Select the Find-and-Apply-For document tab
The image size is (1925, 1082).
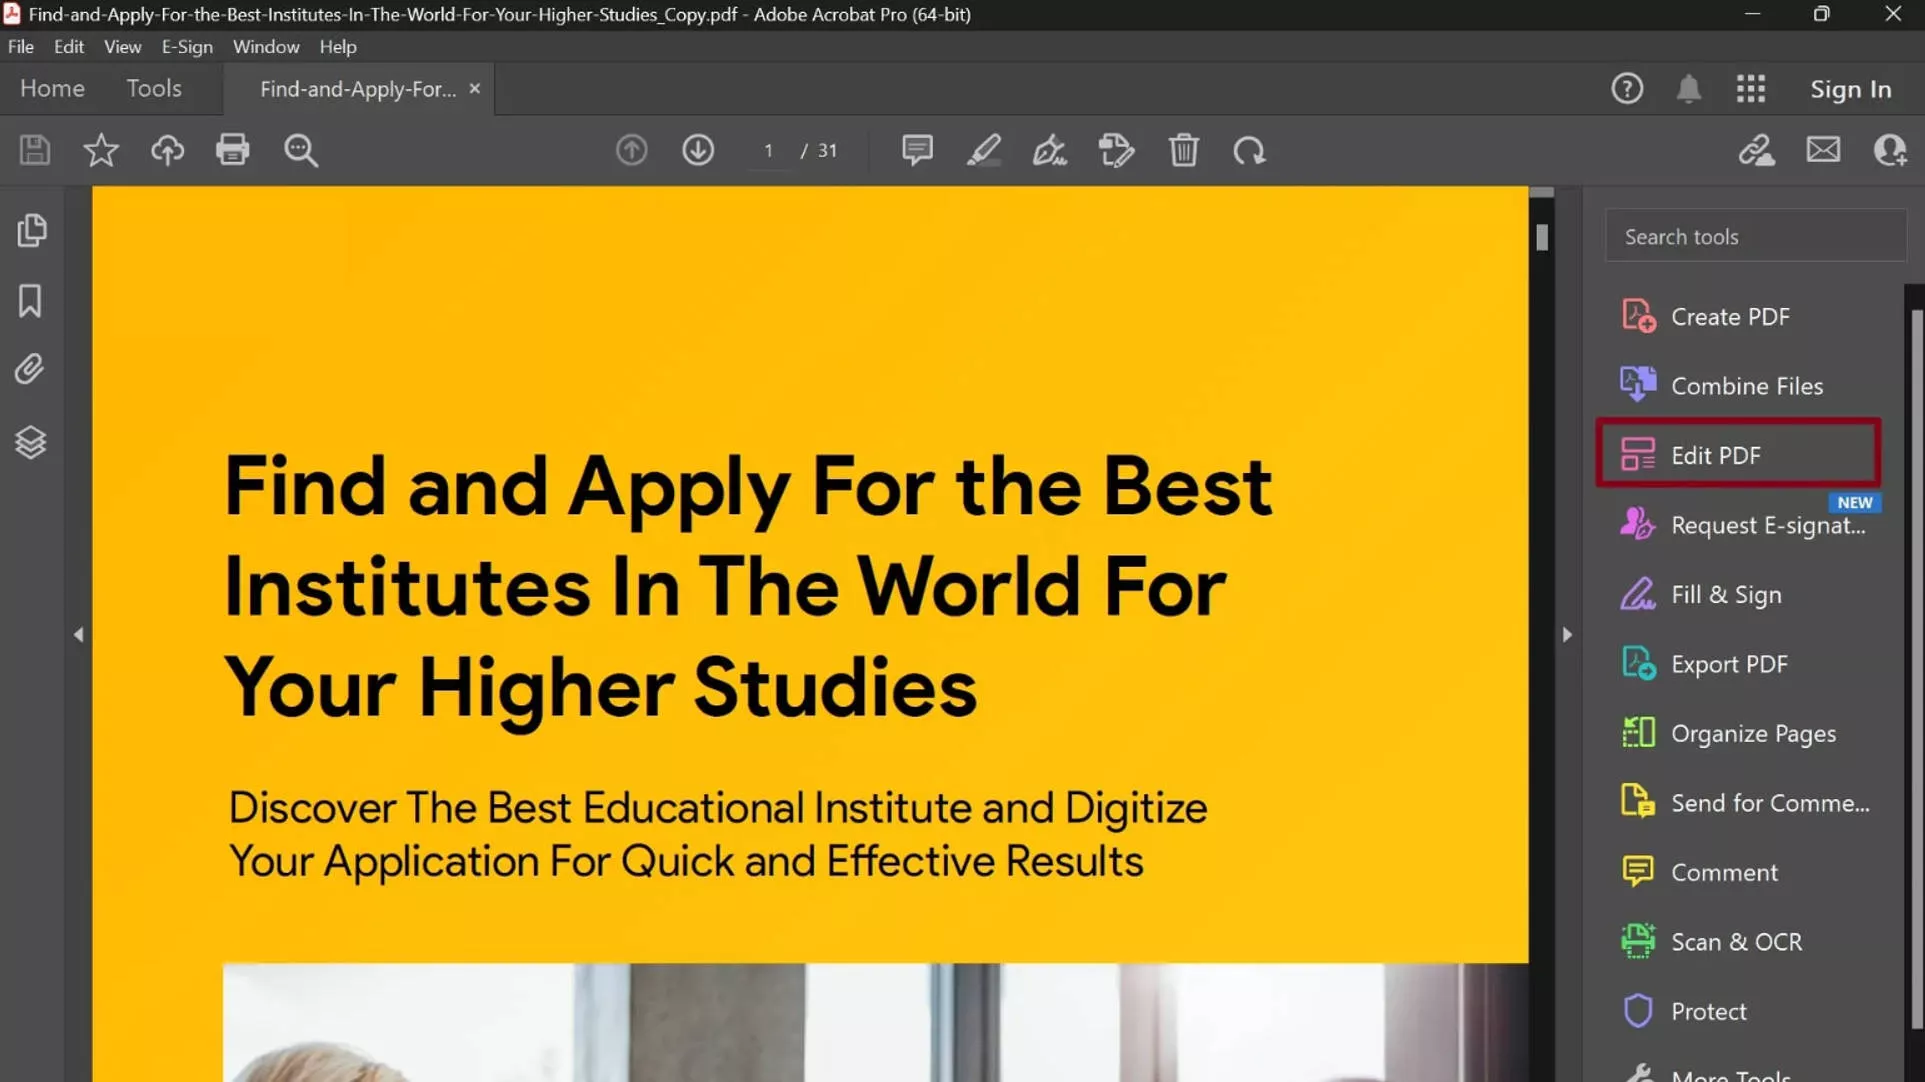tap(358, 89)
